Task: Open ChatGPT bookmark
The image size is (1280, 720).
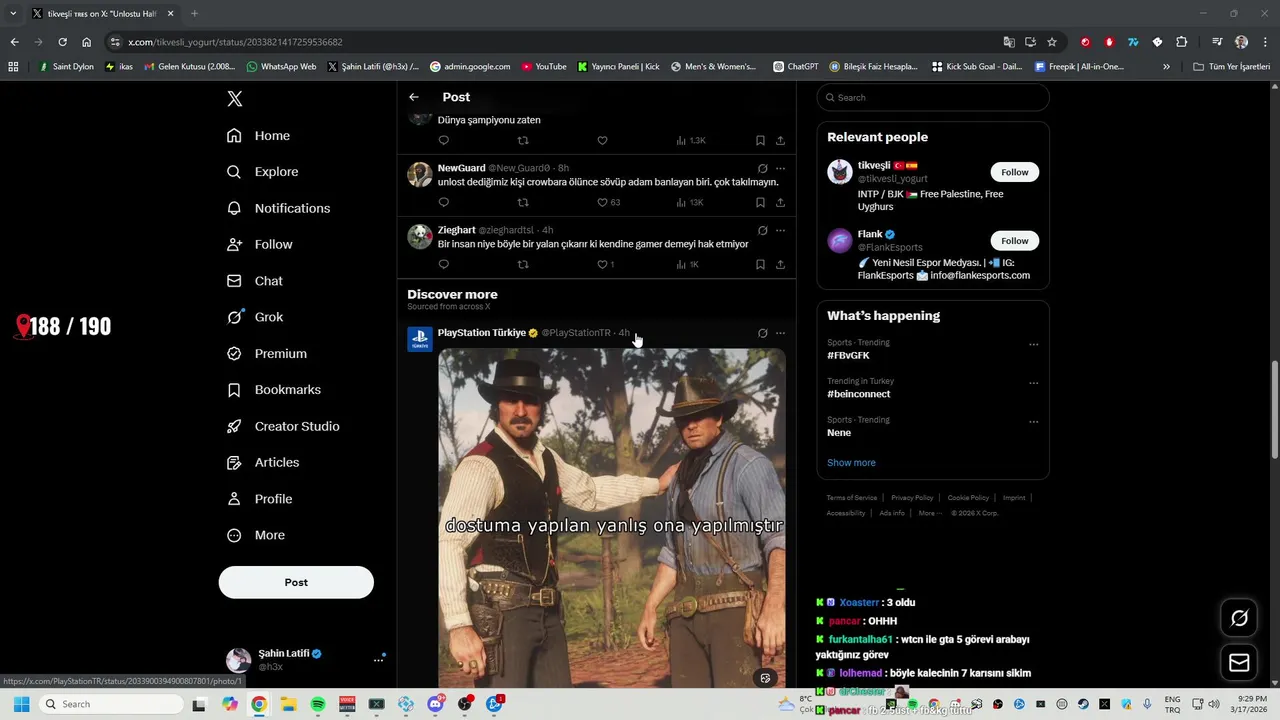Action: pos(795,67)
